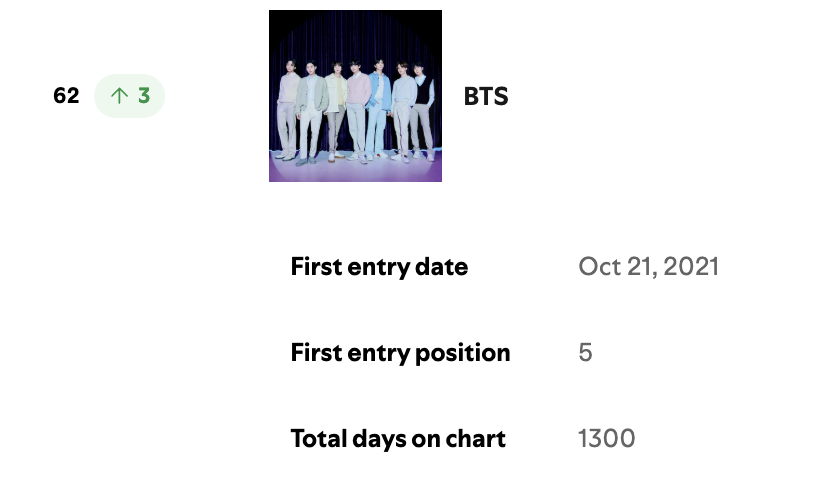Image resolution: width=824 pixels, height=494 pixels.
Task: Select the chart rank number 62
Action: click(66, 96)
